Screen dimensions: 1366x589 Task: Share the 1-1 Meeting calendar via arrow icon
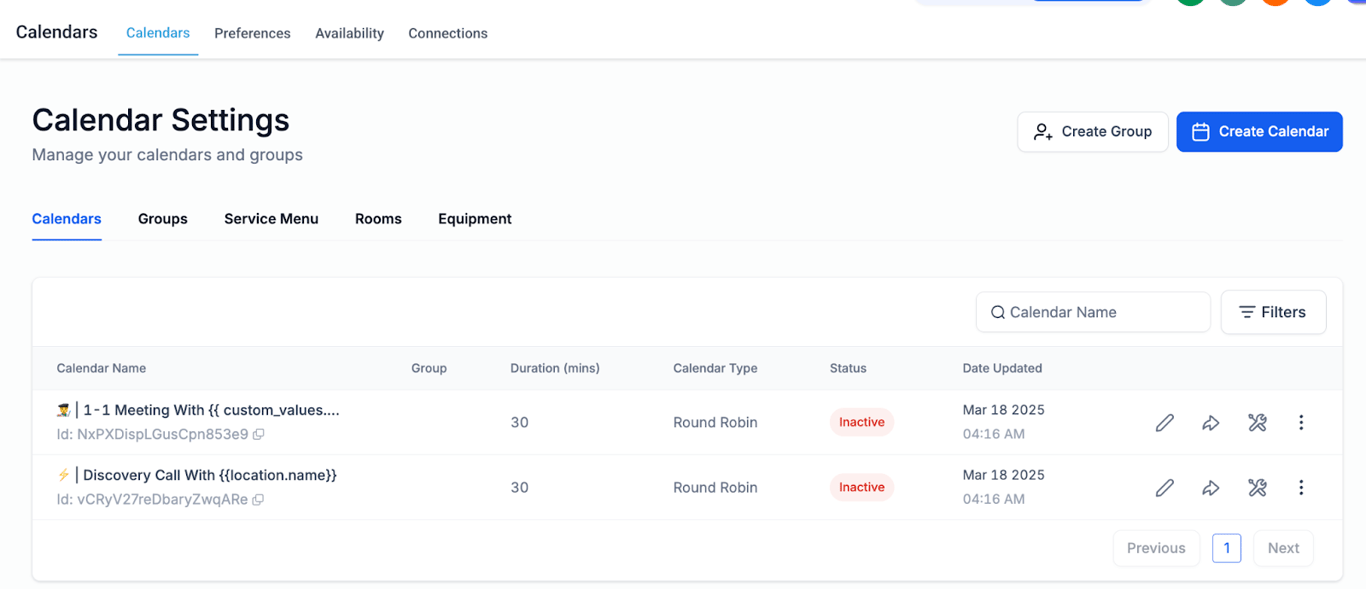(1210, 423)
